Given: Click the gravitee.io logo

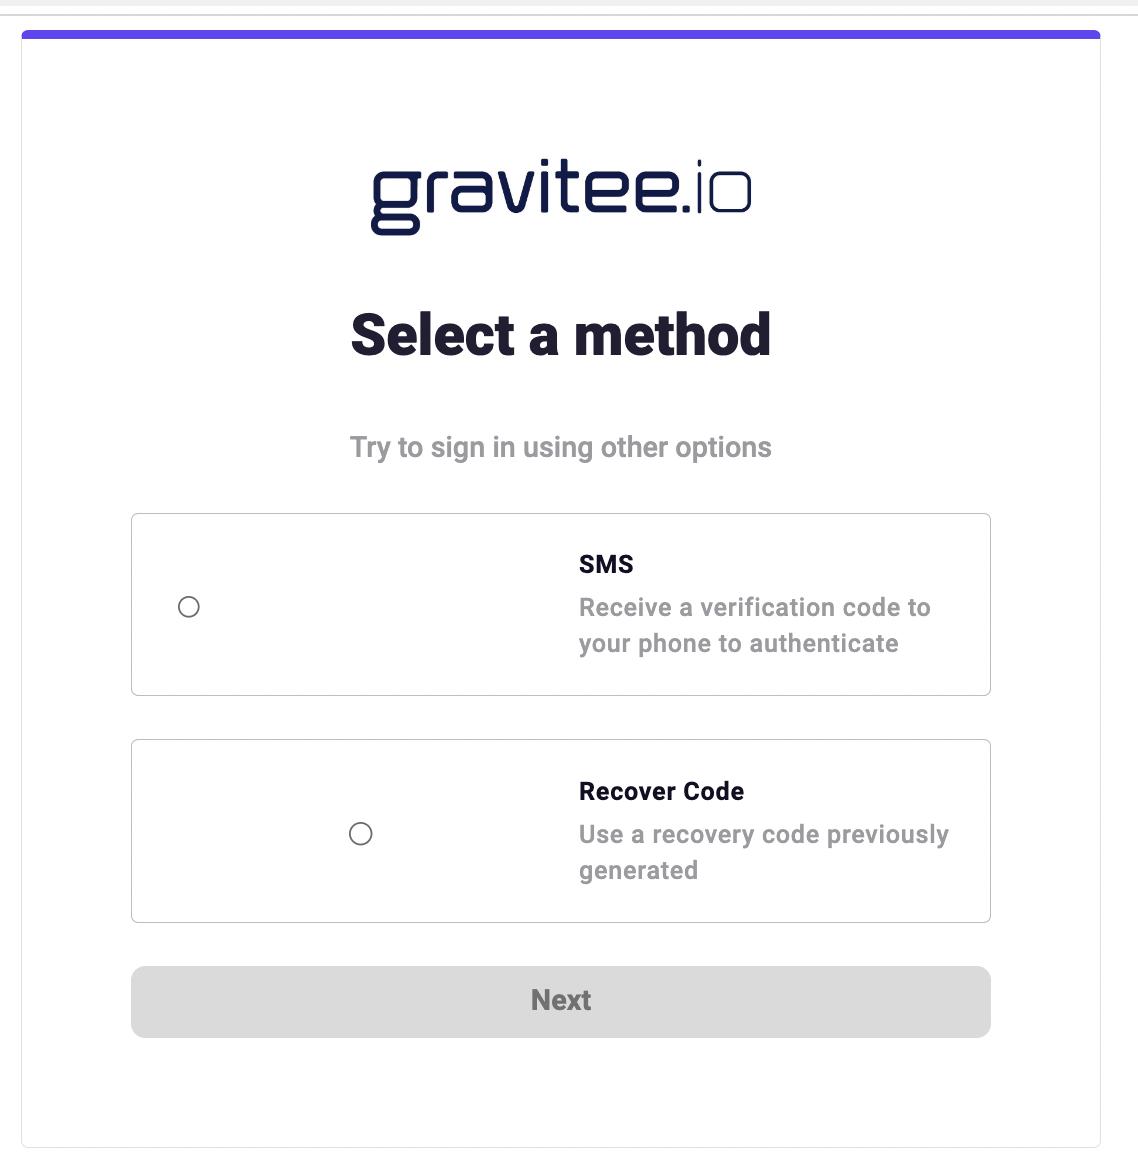Looking at the screenshot, I should (x=560, y=195).
